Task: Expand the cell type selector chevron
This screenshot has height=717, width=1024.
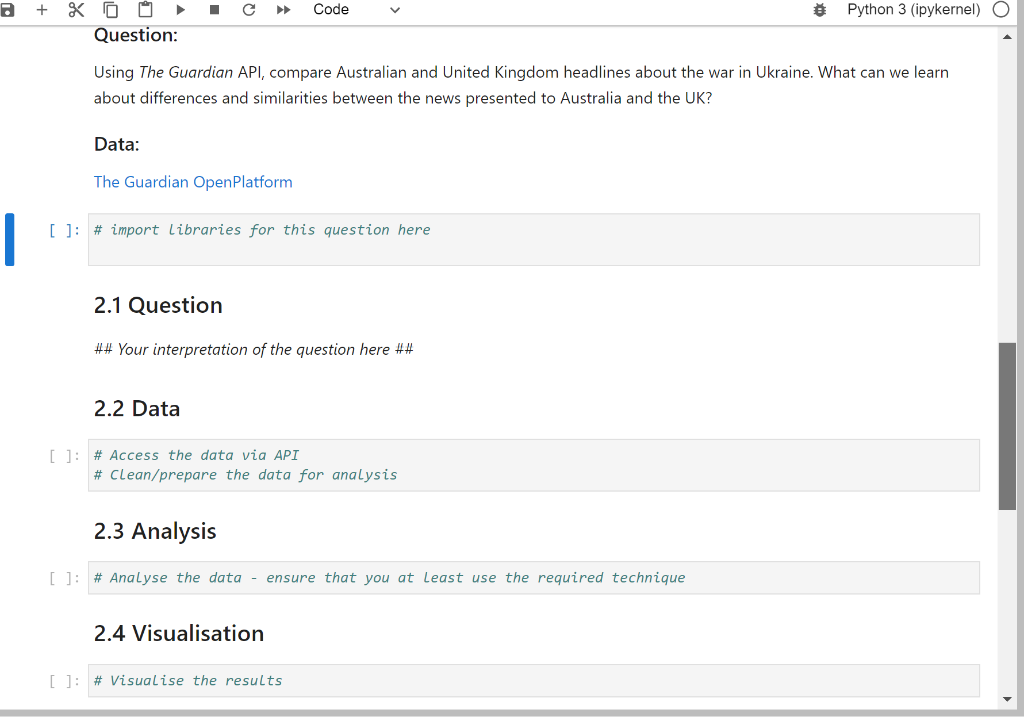Action: 394,10
